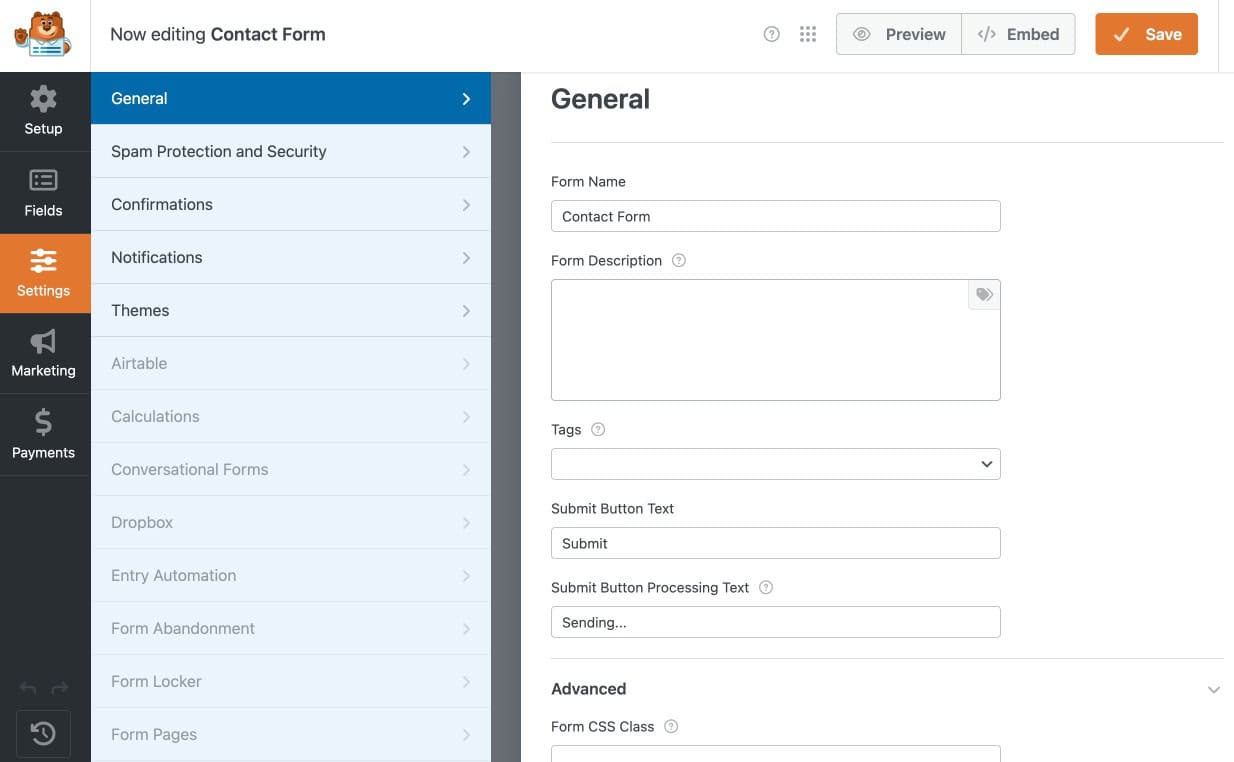Open the Fields list panel
Viewport: 1234px width, 762px height.
[x=44, y=193]
